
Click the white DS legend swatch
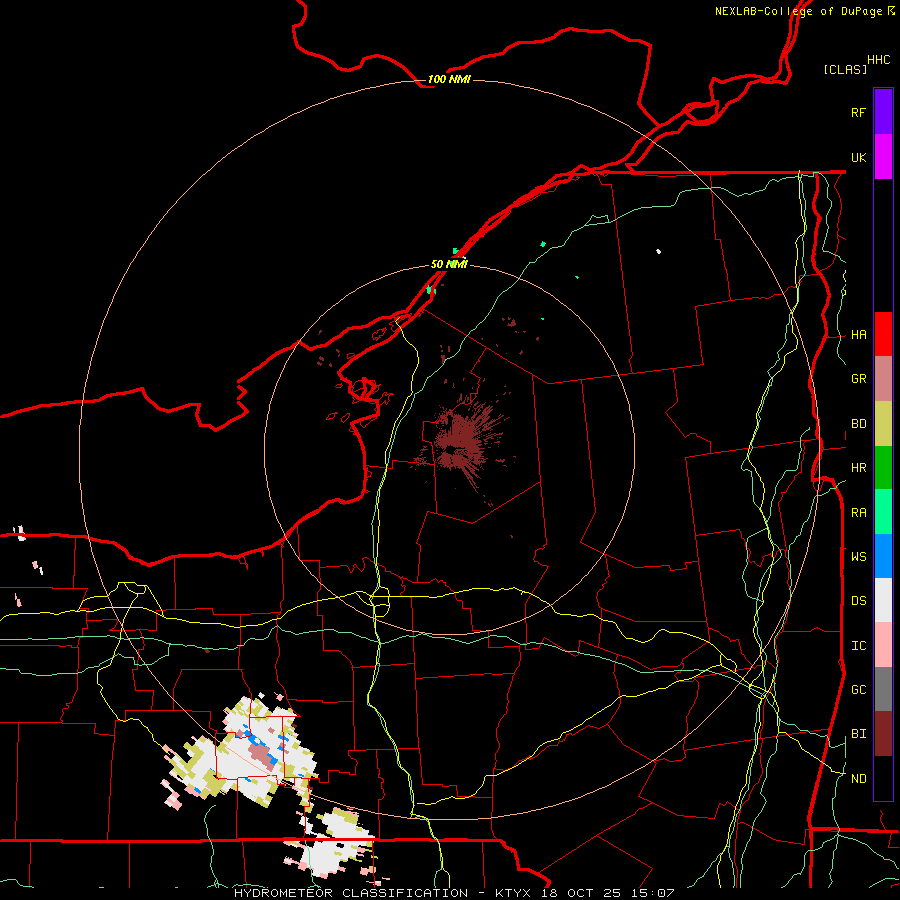[883, 600]
